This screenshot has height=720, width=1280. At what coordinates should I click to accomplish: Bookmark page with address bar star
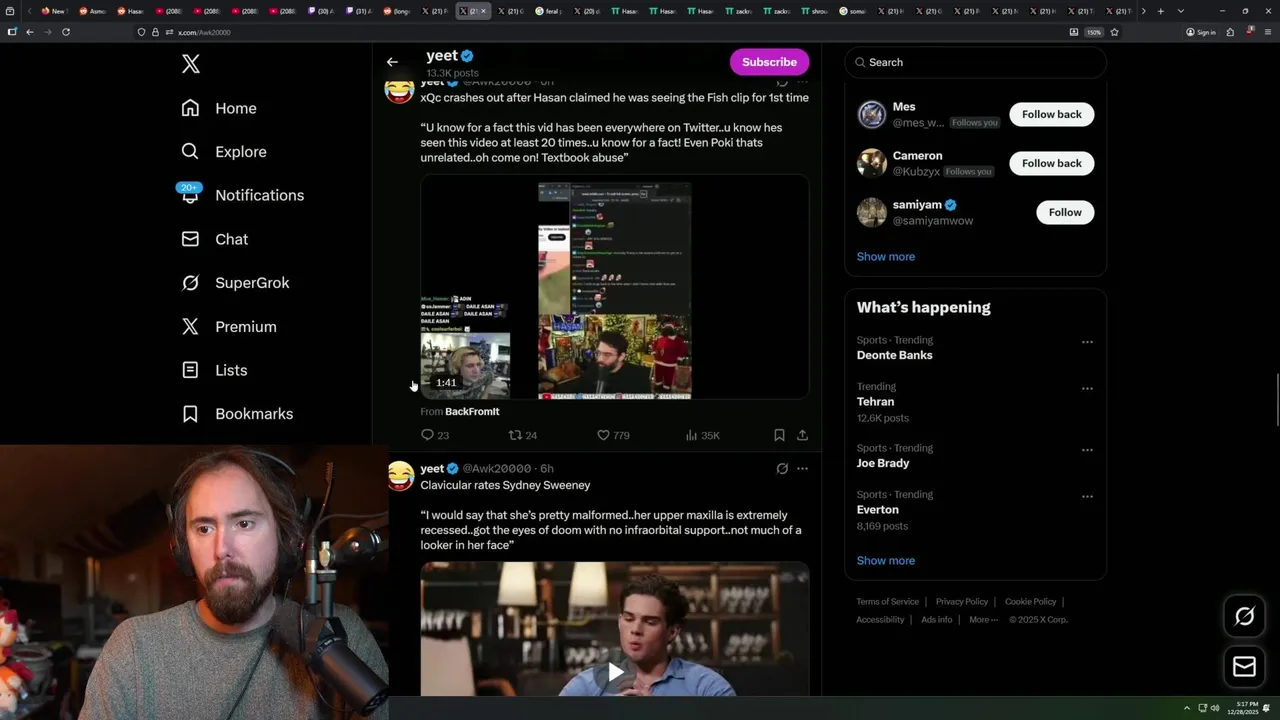(x=1114, y=32)
